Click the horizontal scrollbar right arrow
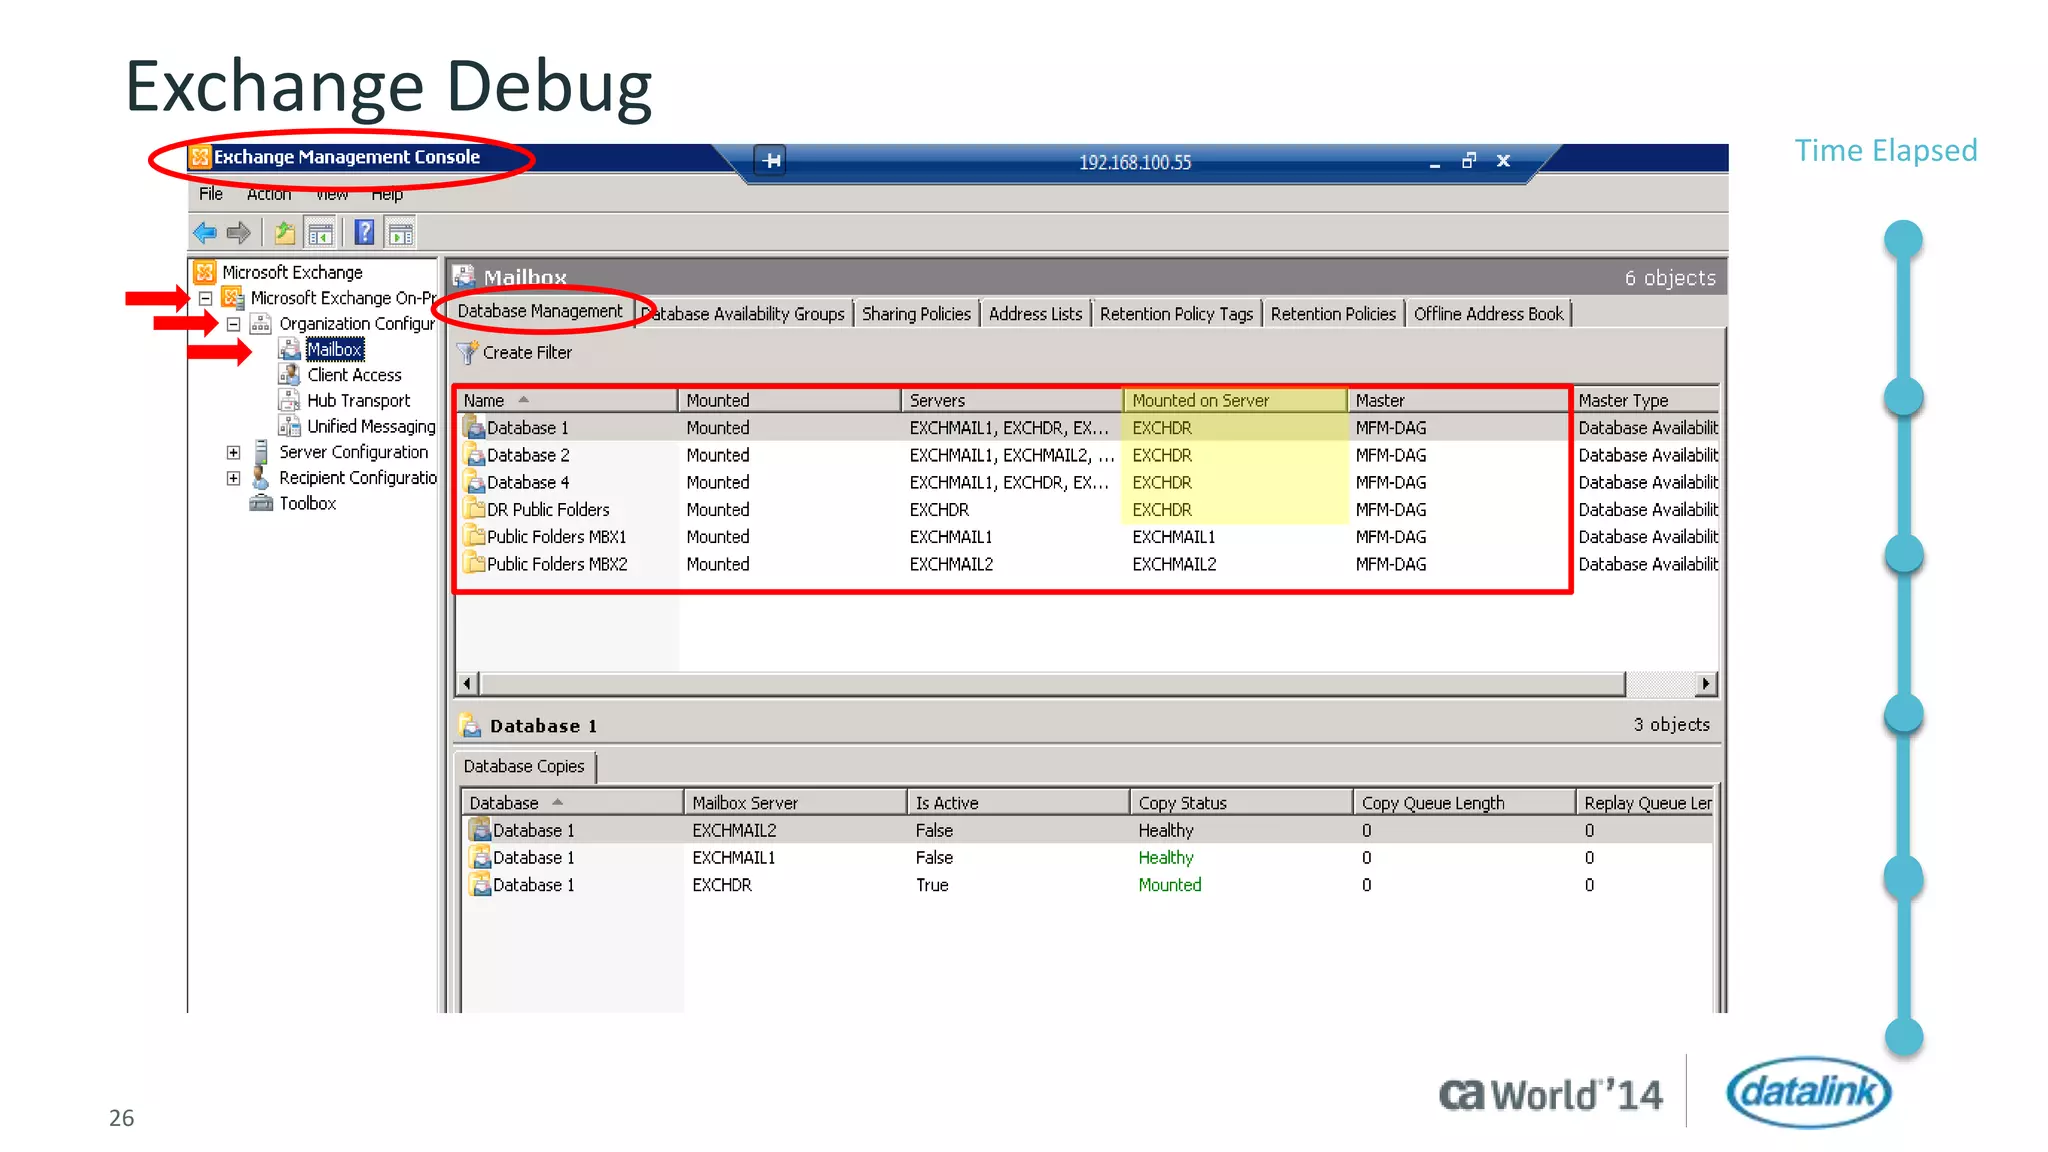This screenshot has height=1152, width=2048. pos(1706,684)
